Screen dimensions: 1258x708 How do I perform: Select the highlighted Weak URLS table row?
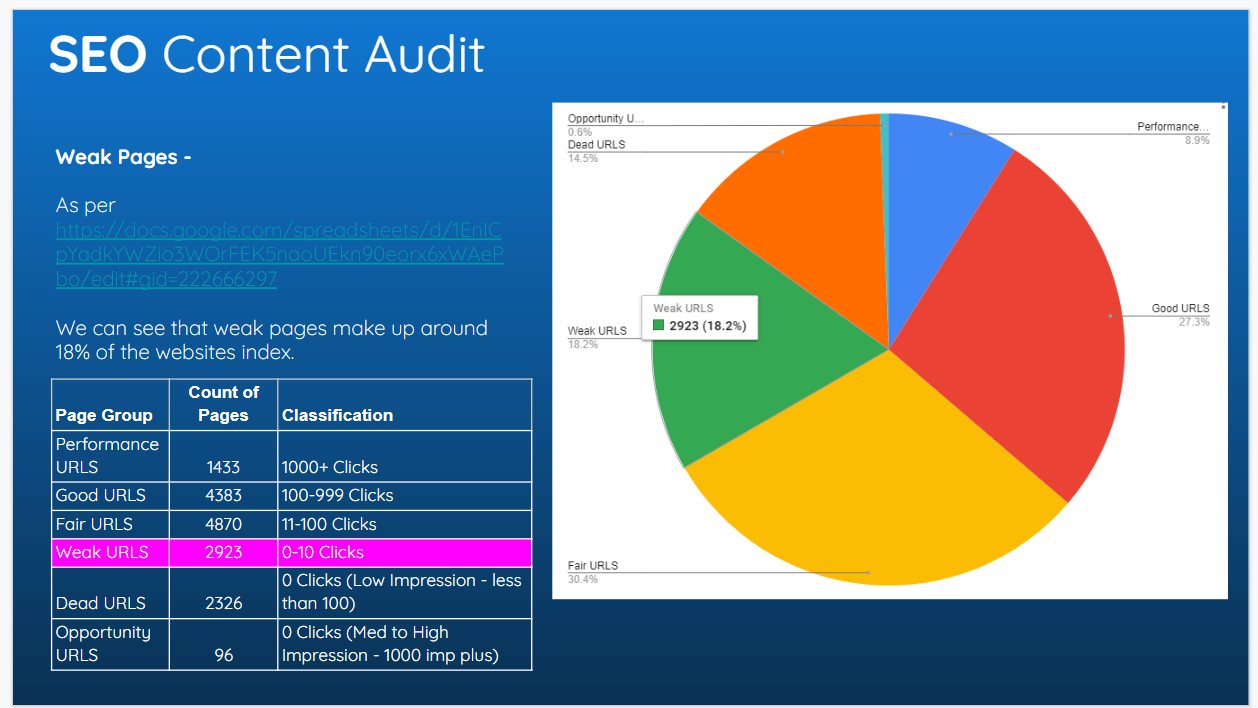pos(291,552)
